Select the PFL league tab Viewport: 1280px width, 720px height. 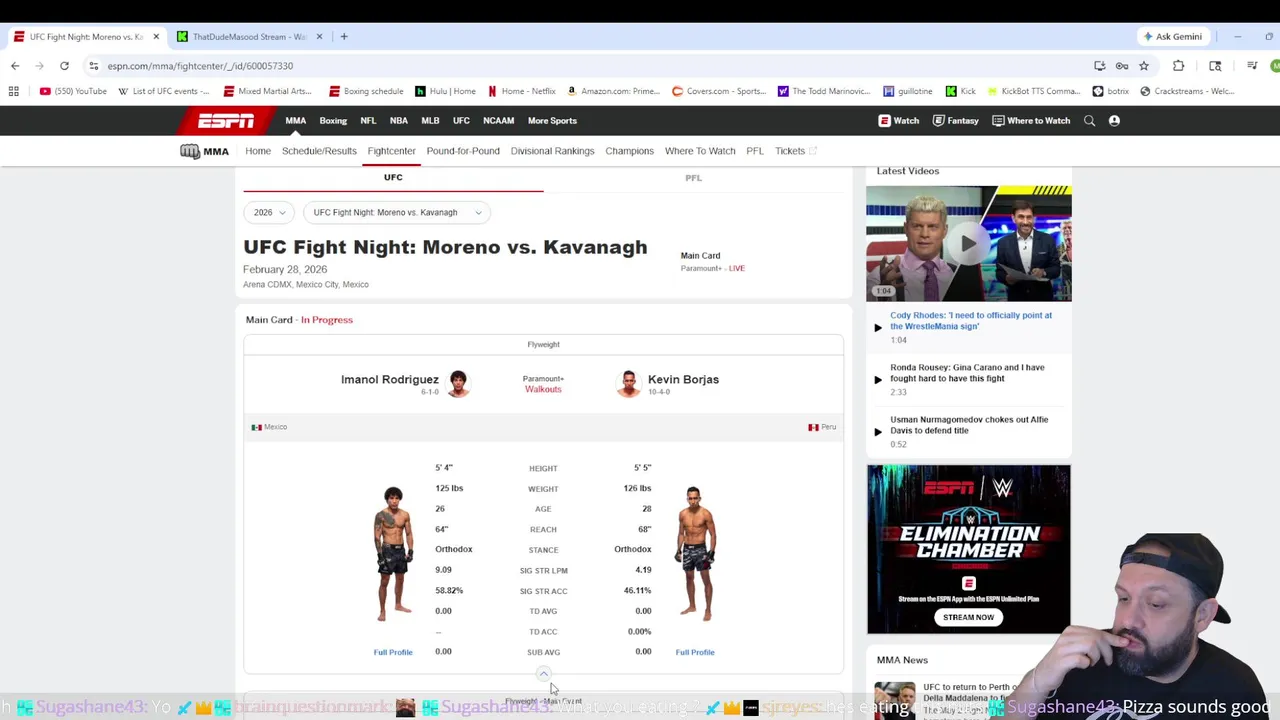point(693,178)
